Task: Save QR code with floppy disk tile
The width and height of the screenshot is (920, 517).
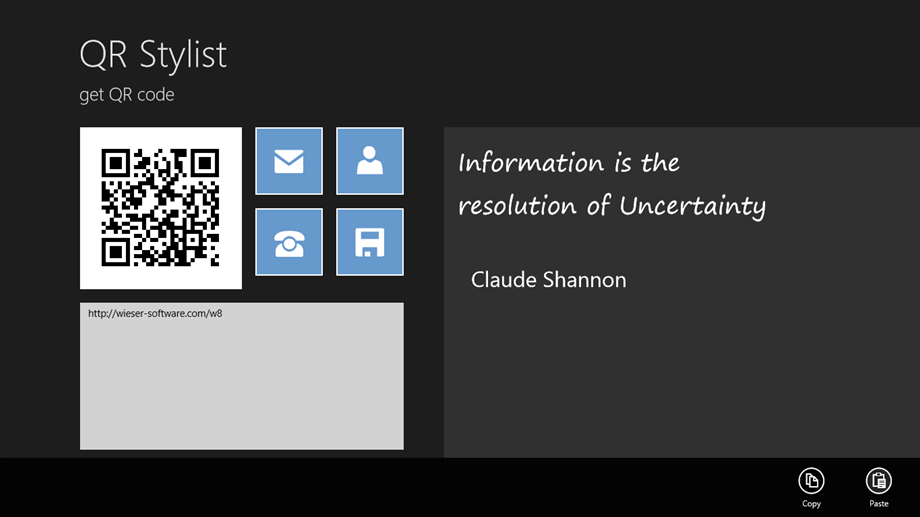Action: [x=370, y=242]
